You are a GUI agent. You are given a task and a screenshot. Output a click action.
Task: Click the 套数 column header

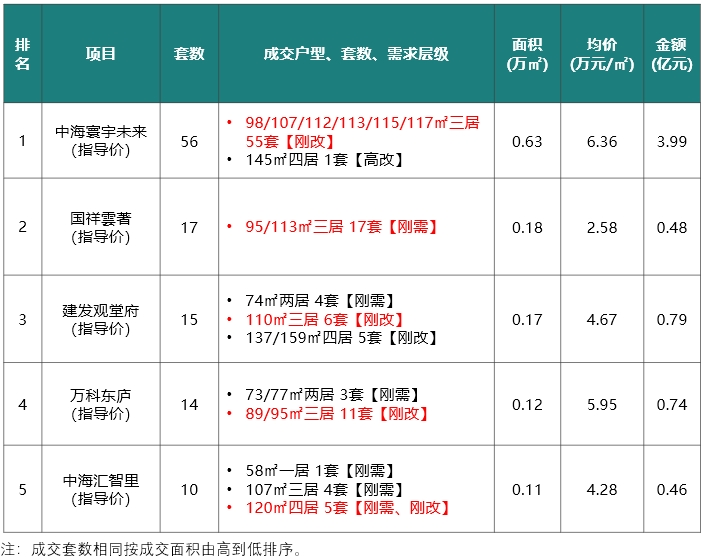coord(189,54)
